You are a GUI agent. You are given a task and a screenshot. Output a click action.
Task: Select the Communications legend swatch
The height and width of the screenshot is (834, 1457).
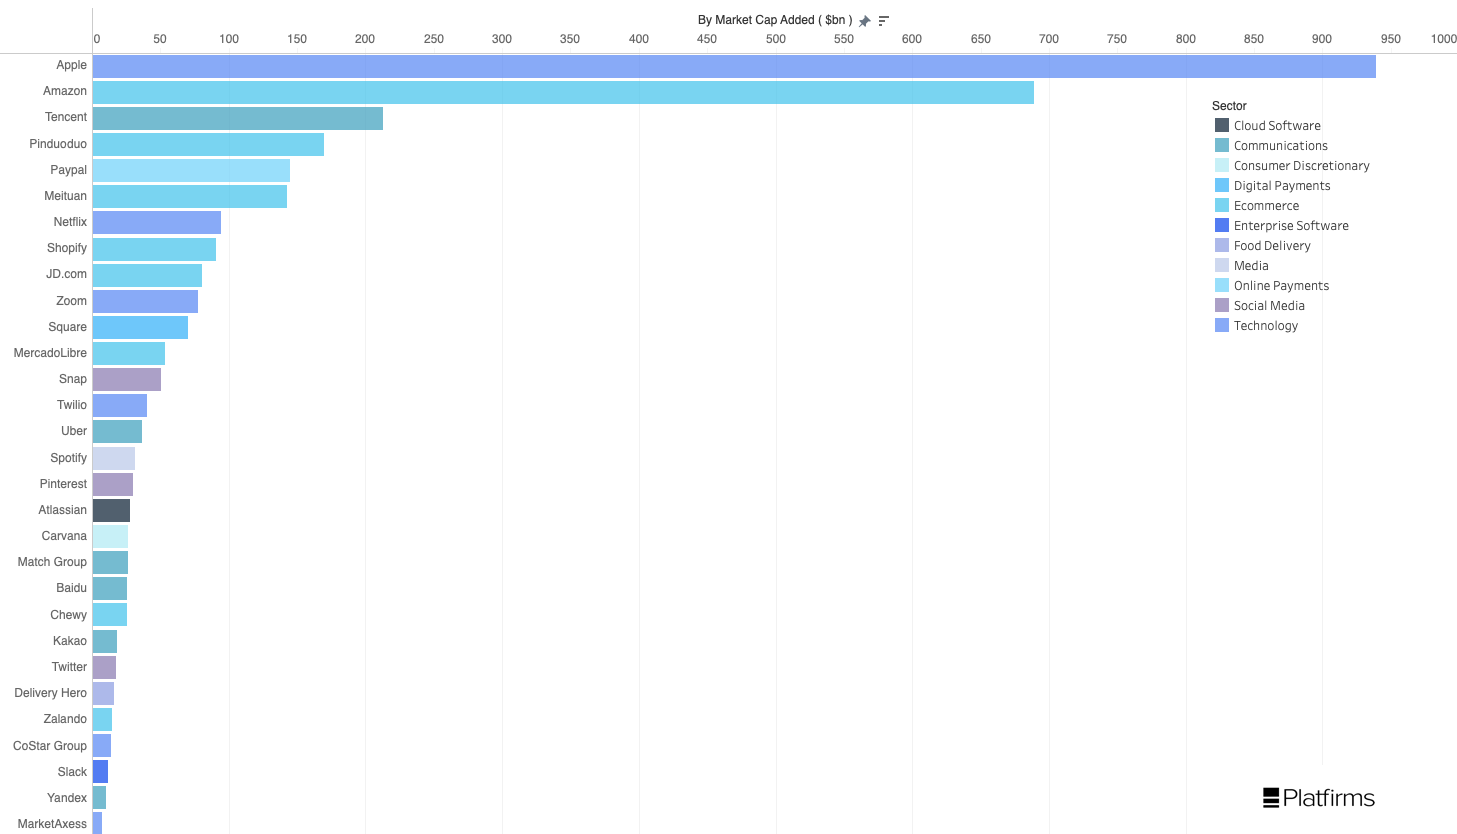(1222, 145)
